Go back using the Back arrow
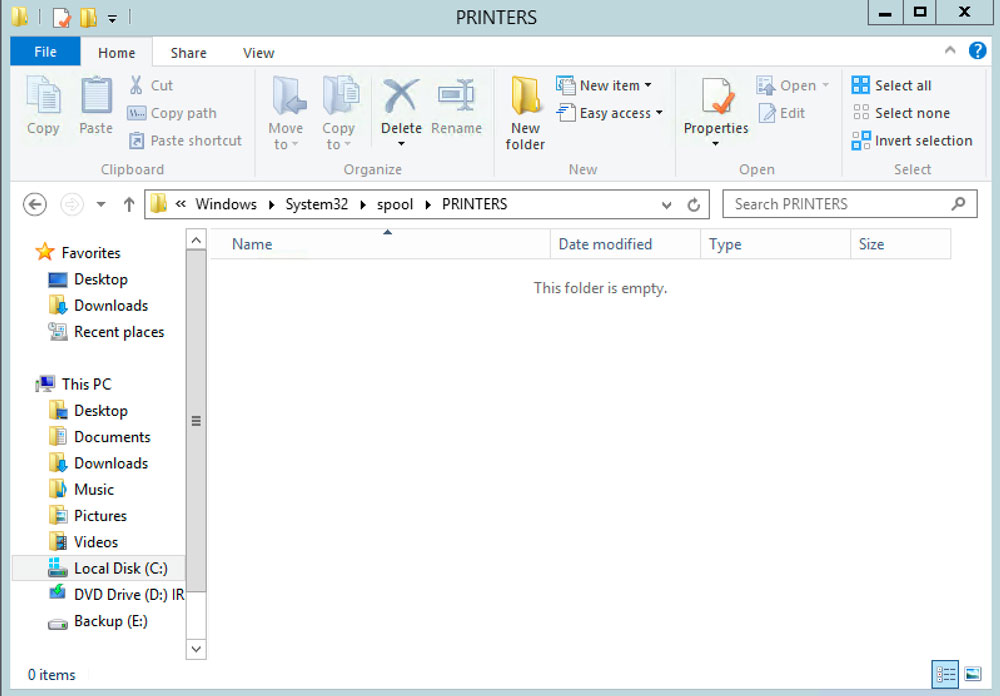The height and width of the screenshot is (696, 1000). point(35,204)
